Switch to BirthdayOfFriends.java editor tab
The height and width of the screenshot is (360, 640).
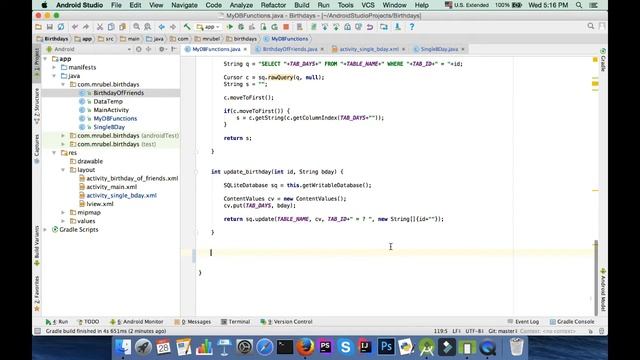tap(289, 49)
